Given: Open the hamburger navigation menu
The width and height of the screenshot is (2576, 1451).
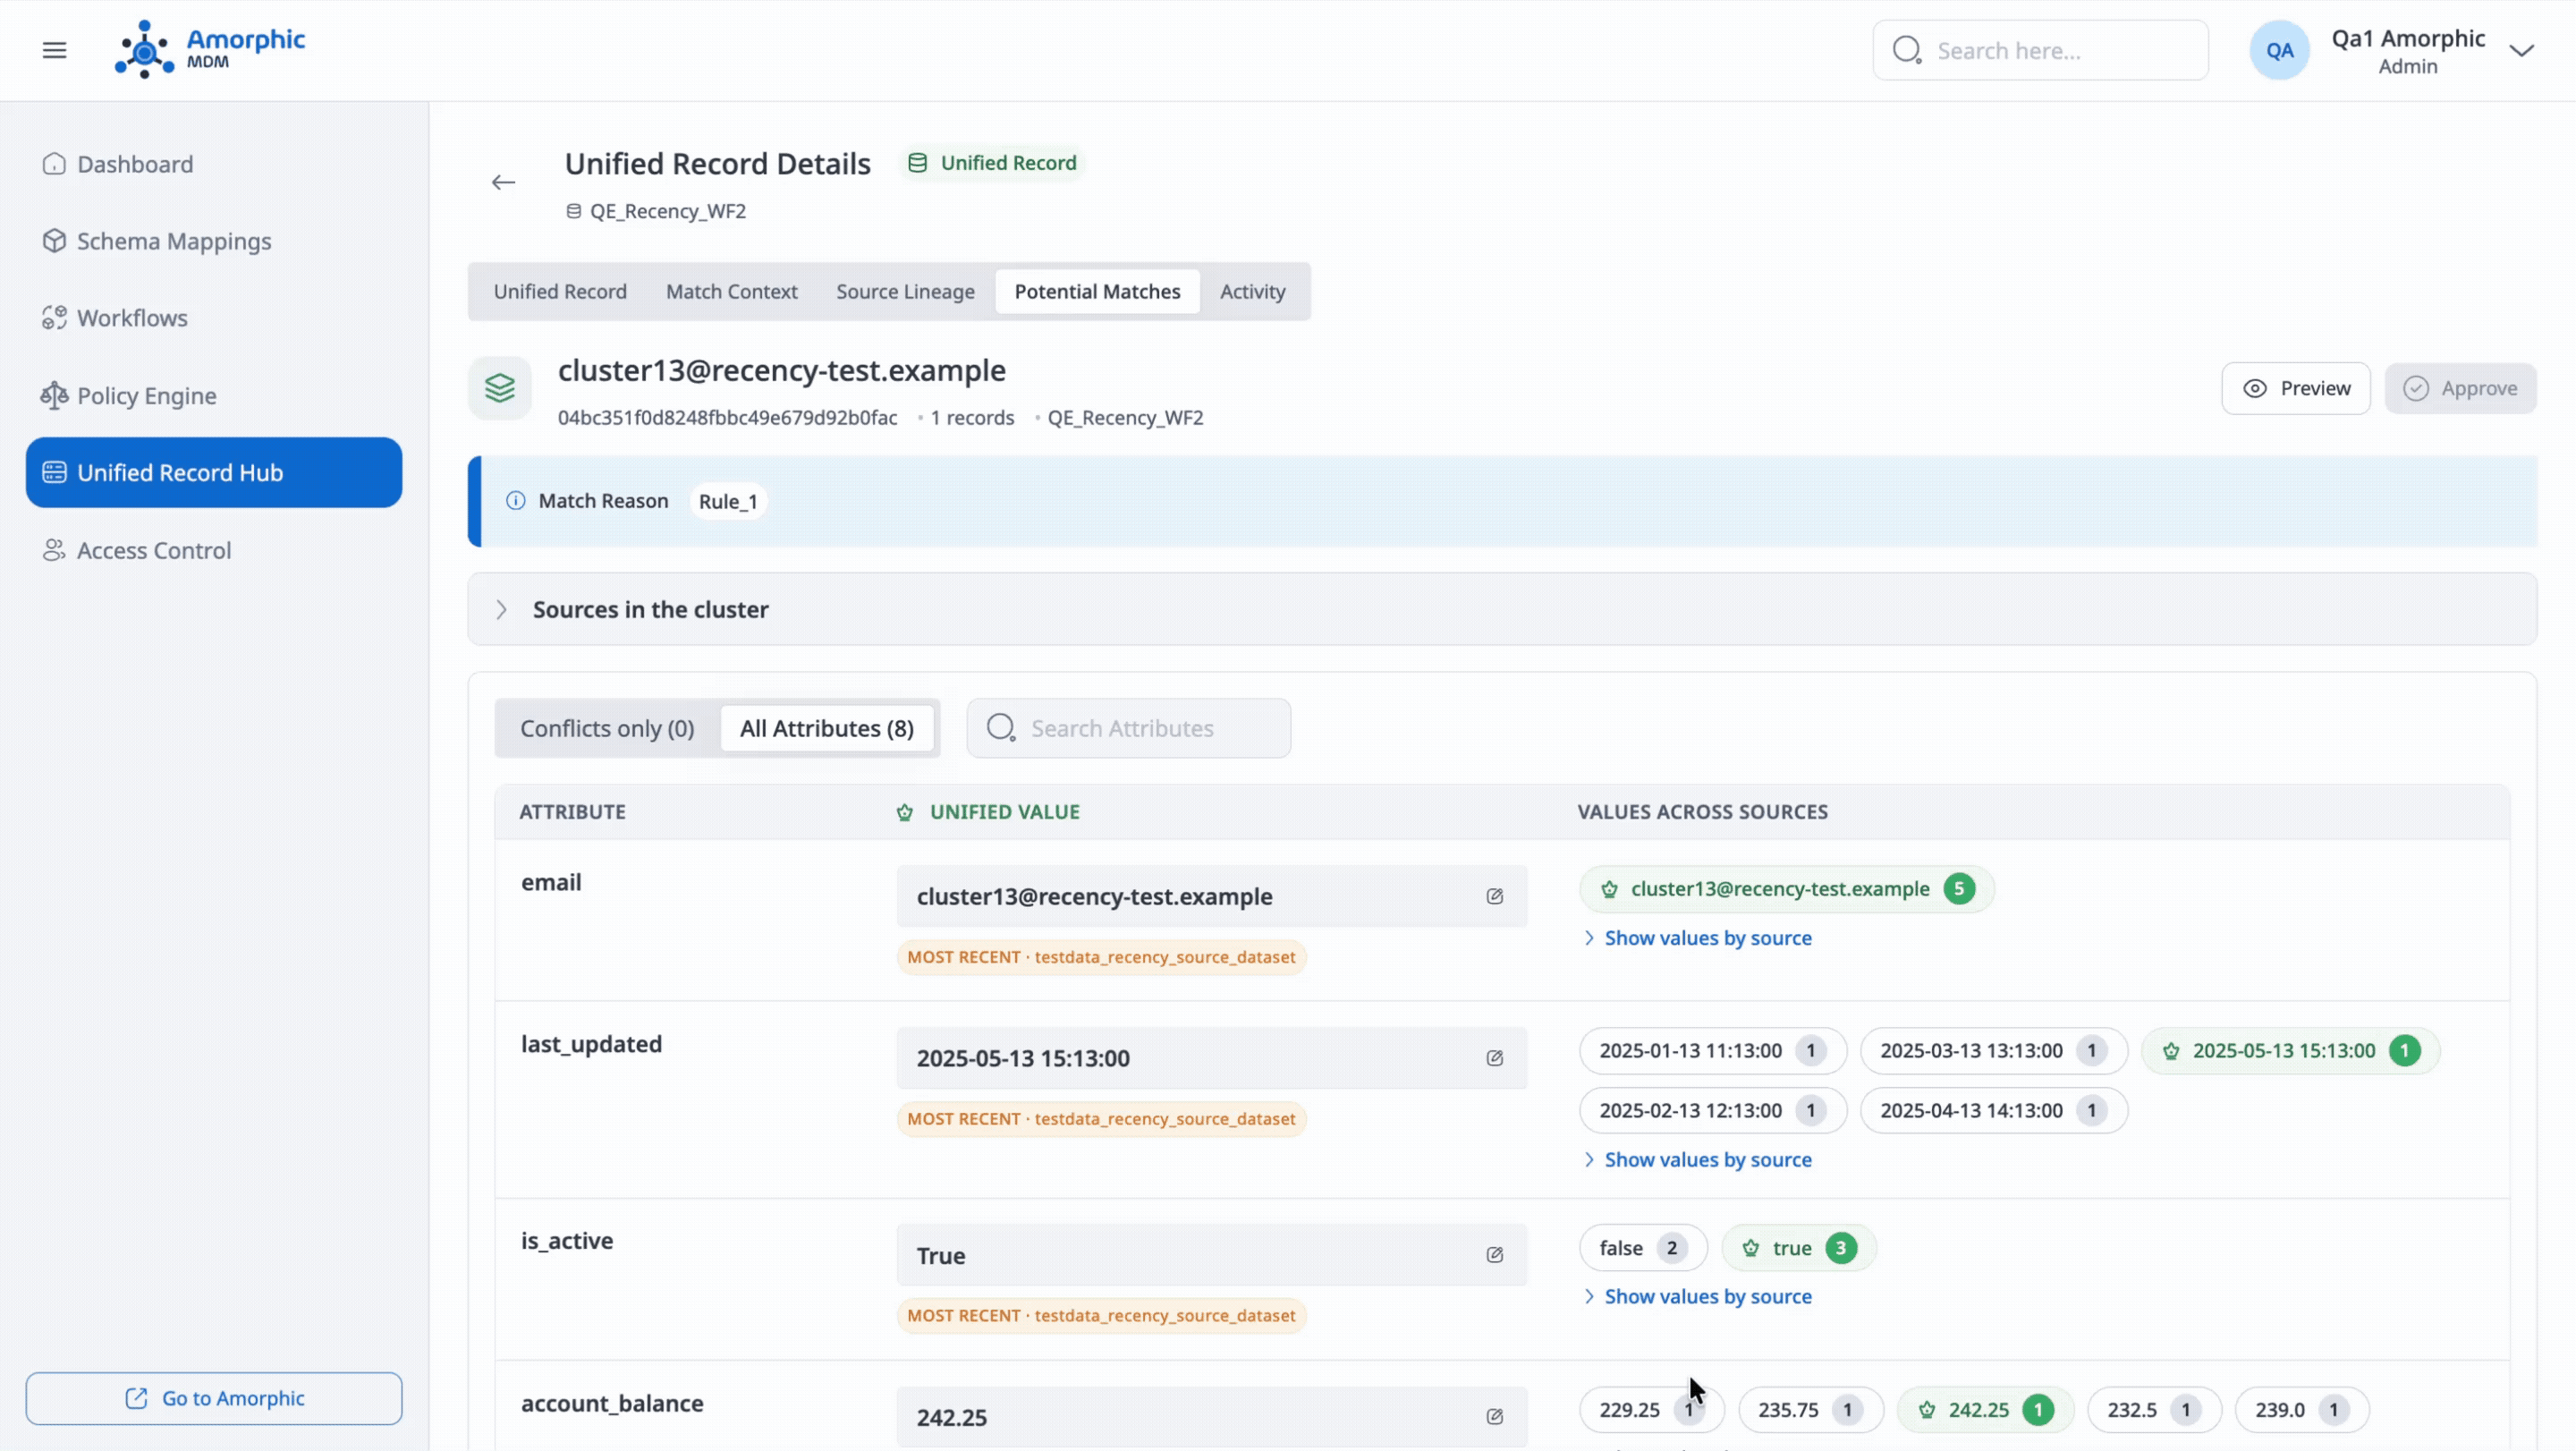Looking at the screenshot, I should [54, 50].
